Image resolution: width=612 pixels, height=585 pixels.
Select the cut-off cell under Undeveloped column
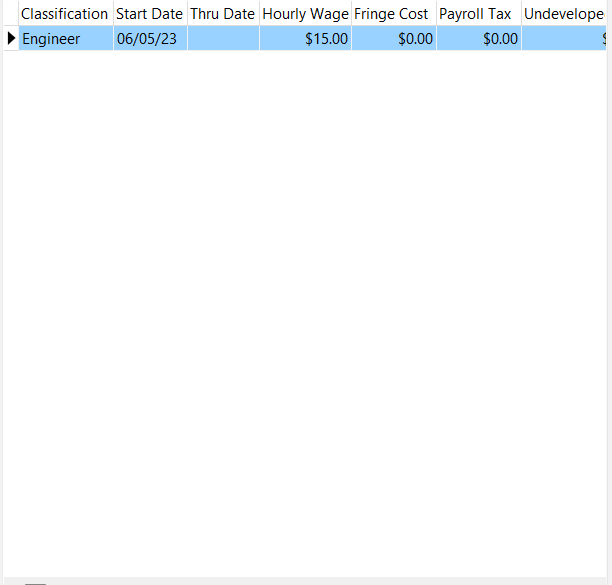[x=564, y=39]
